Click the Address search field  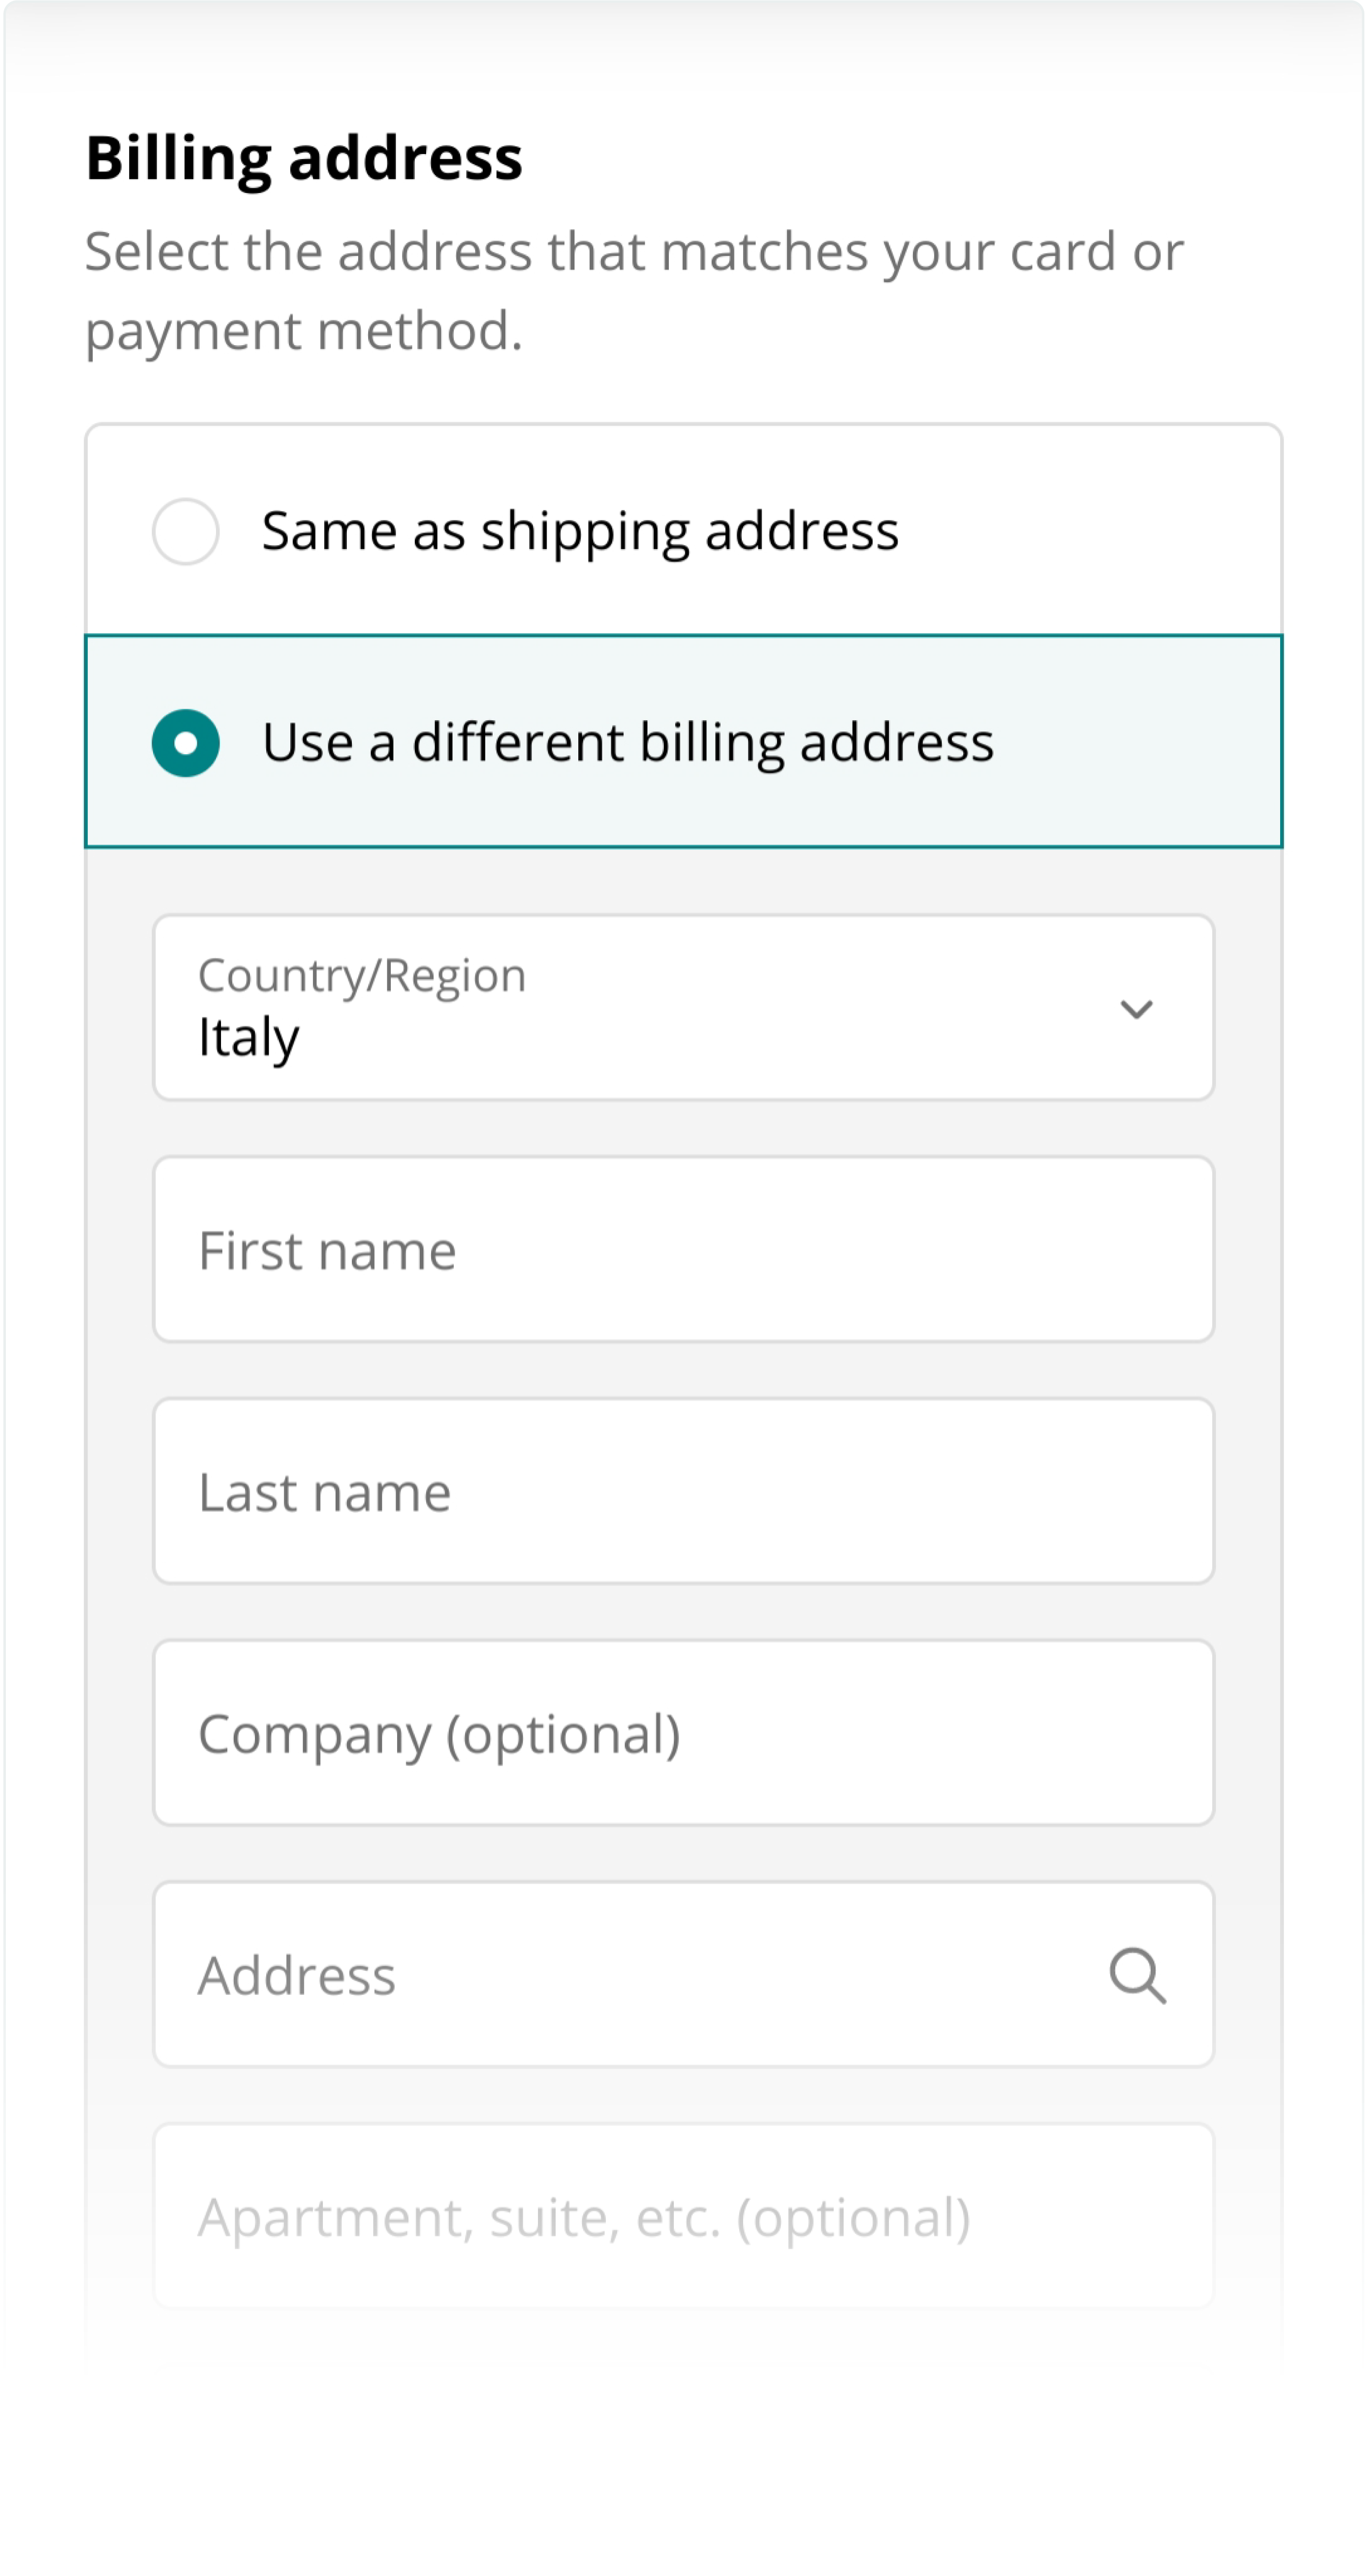pos(683,1974)
